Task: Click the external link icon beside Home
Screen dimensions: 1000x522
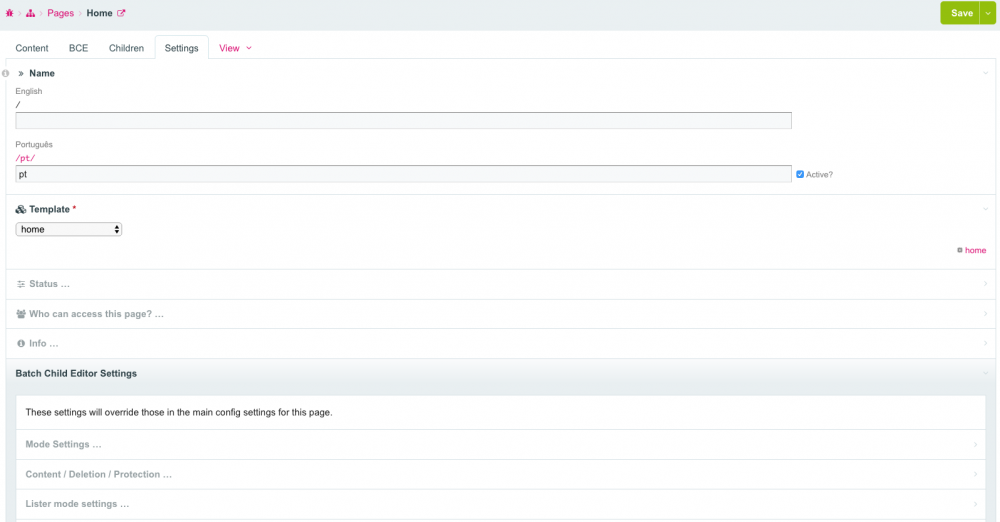Action: click(x=121, y=13)
